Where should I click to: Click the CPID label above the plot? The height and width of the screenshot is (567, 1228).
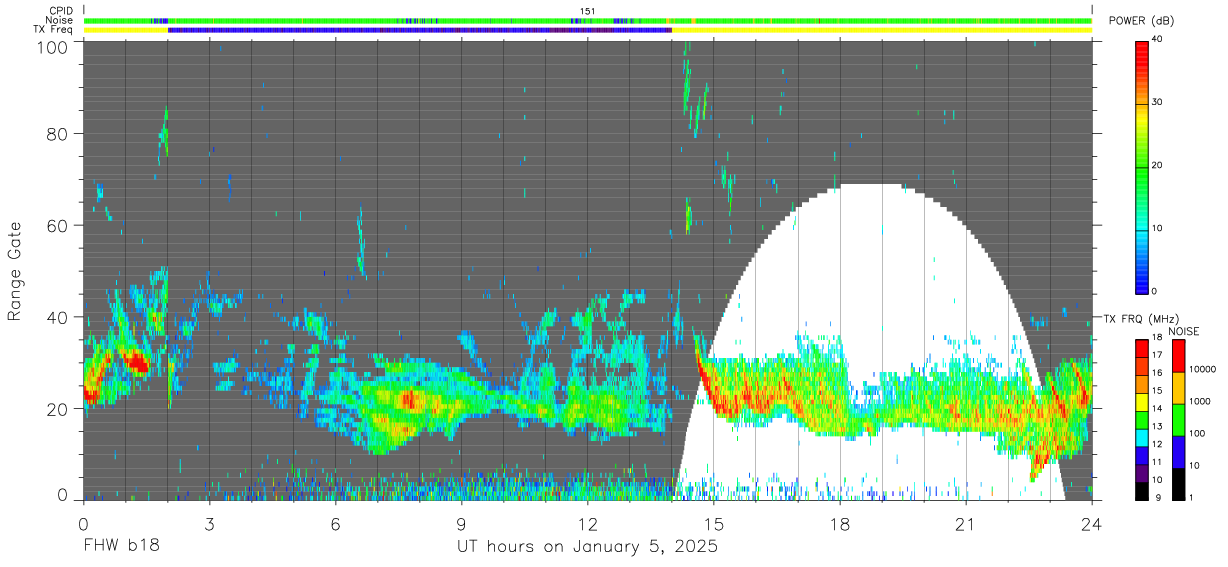[61, 11]
